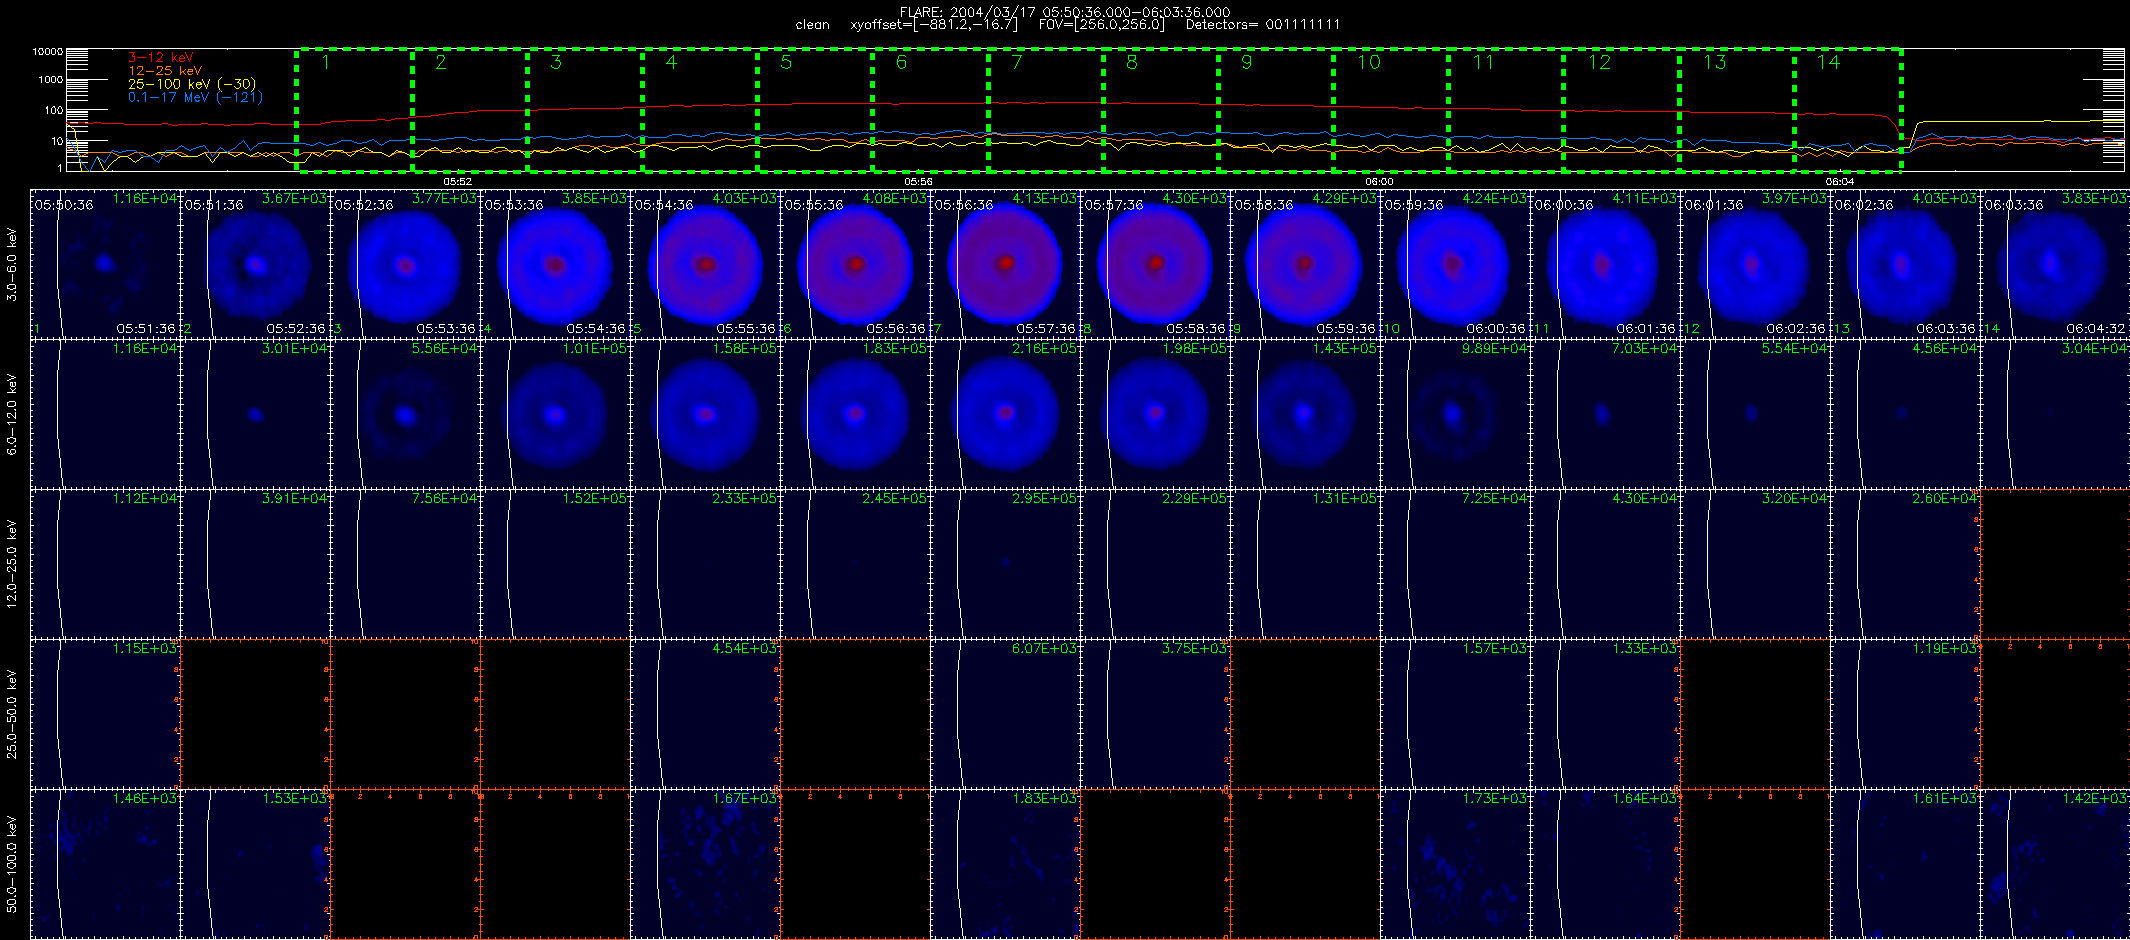Click the 2.95E+05 peak value
This screenshot has height=940, width=2130.
1045,498
